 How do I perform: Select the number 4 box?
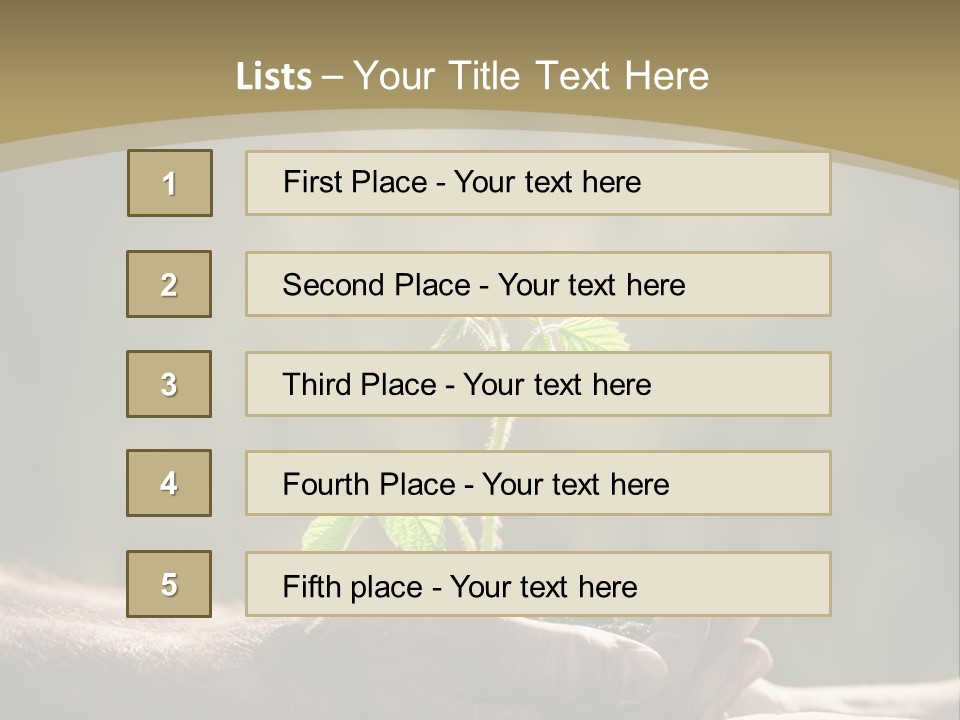click(169, 483)
